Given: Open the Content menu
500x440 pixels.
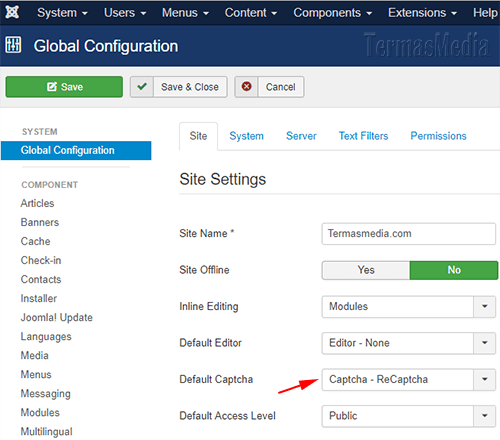Looking at the screenshot, I should (251, 13).
